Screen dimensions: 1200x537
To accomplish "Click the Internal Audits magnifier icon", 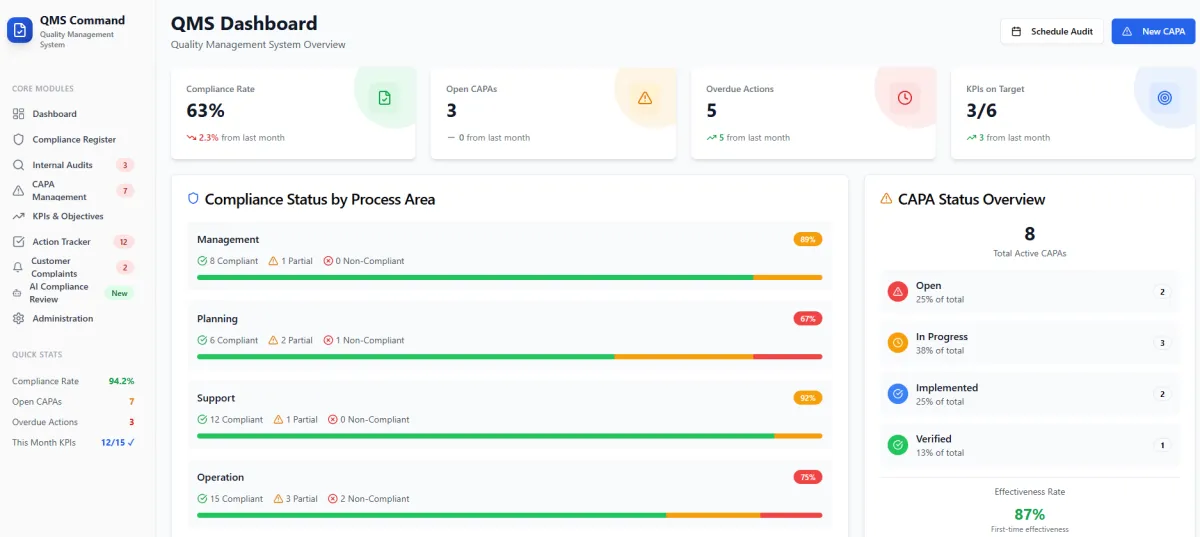I will [x=18, y=165].
